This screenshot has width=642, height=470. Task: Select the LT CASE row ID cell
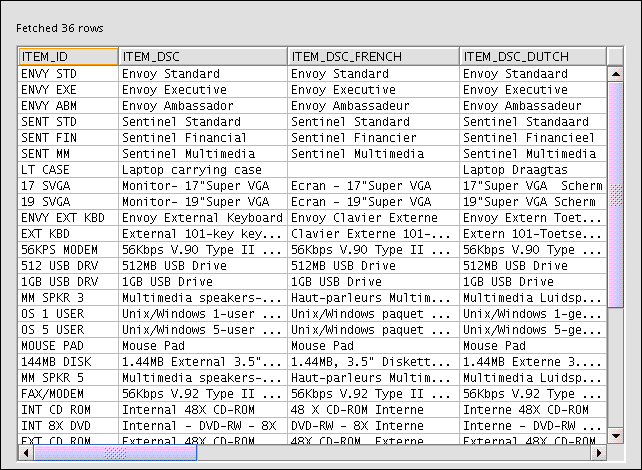click(68, 170)
